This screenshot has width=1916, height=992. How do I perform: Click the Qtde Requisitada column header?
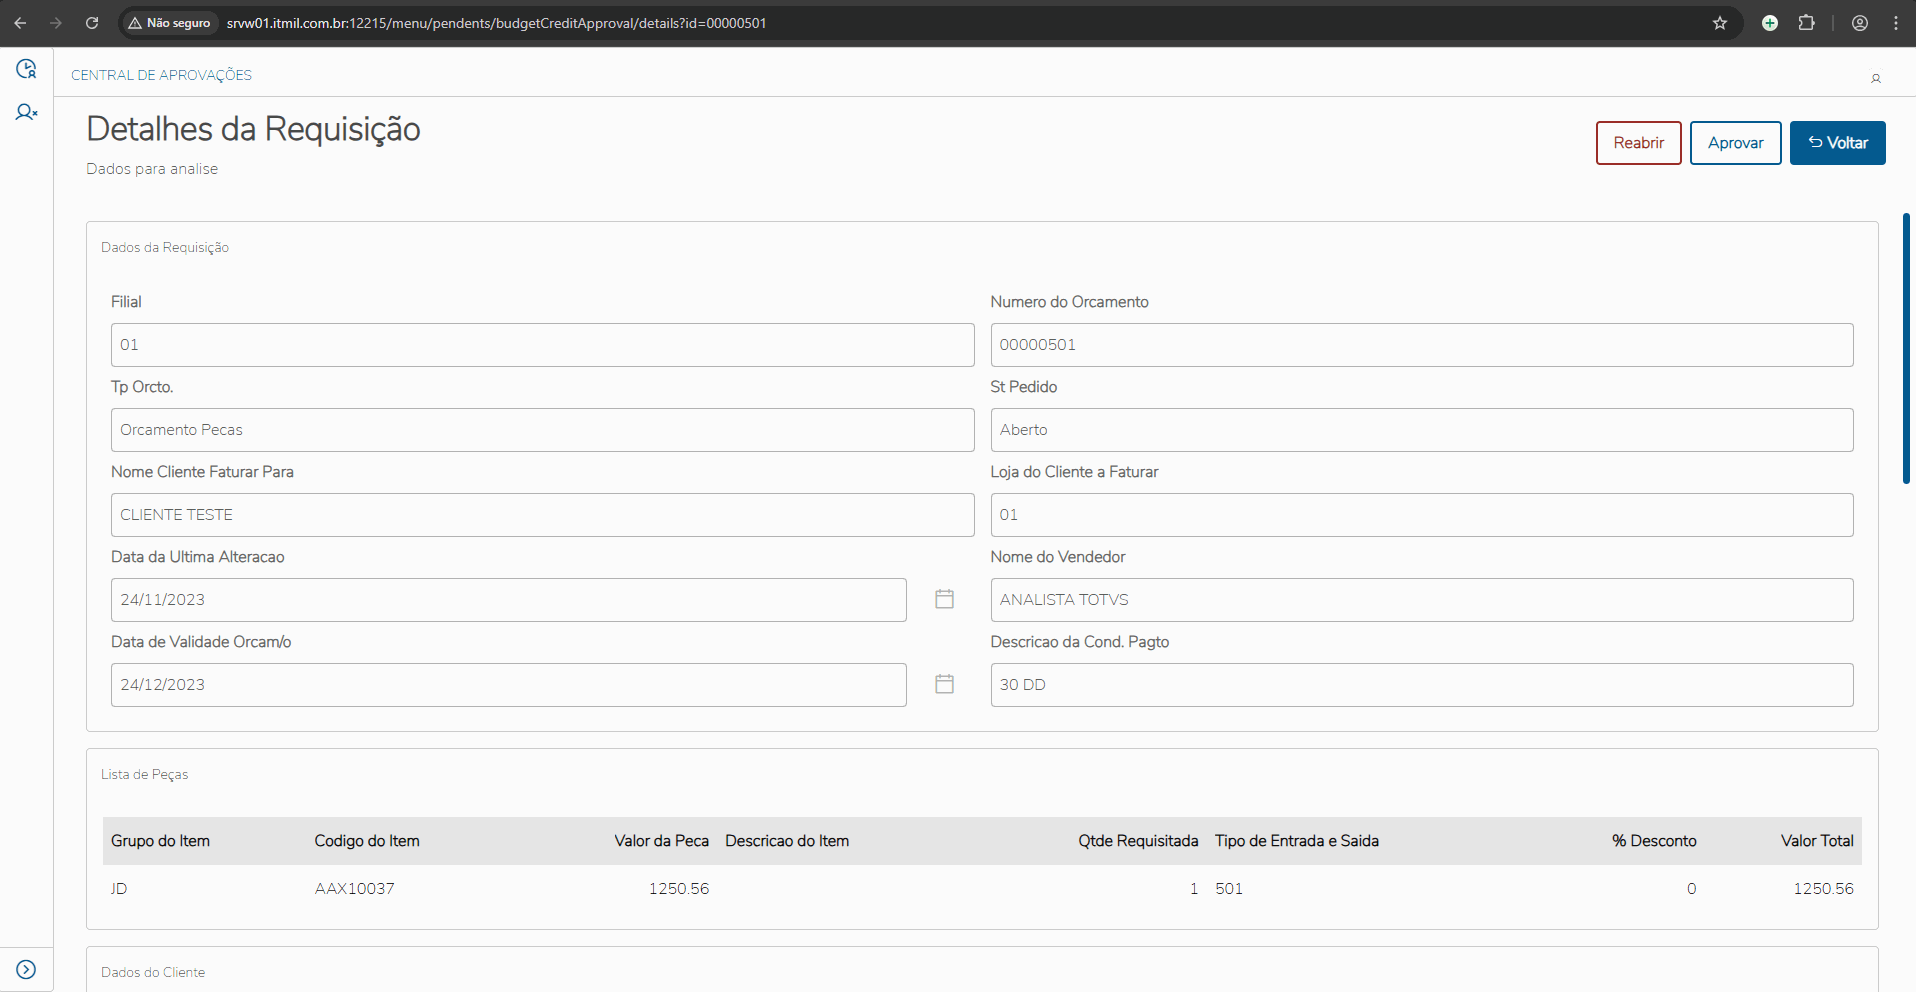(x=1138, y=841)
